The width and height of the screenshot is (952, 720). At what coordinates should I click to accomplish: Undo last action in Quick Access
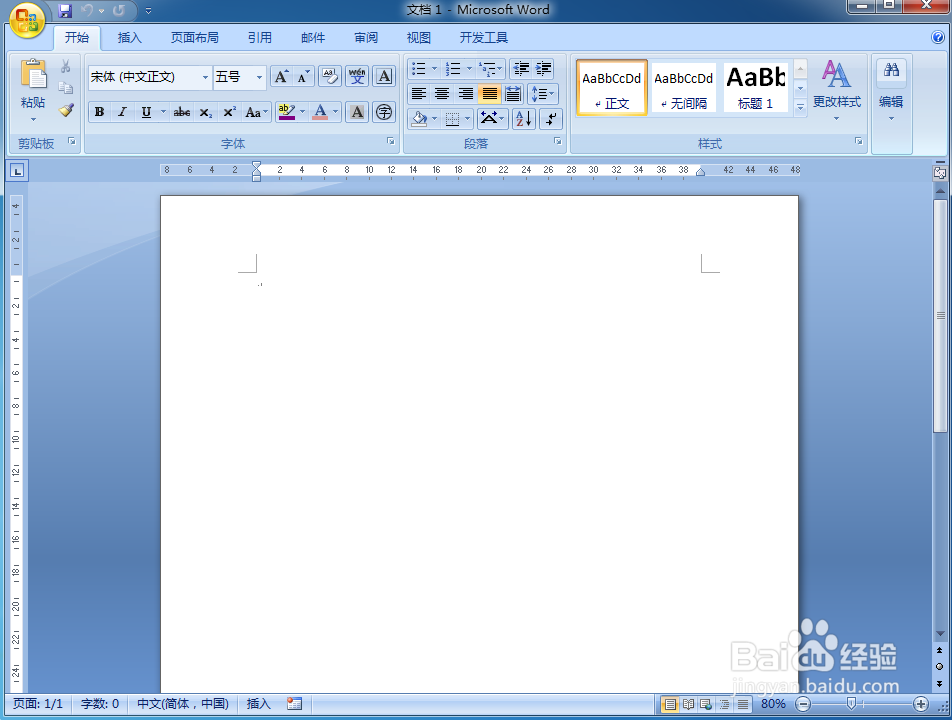(87, 10)
